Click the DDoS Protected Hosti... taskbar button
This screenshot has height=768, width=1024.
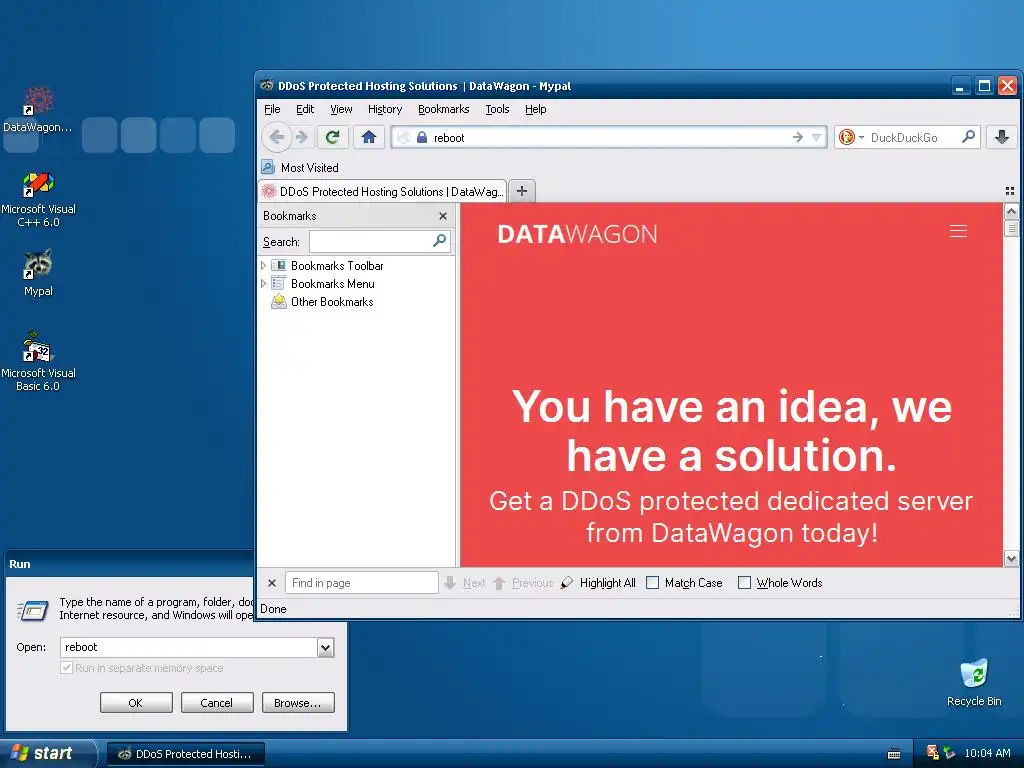[x=185, y=754]
